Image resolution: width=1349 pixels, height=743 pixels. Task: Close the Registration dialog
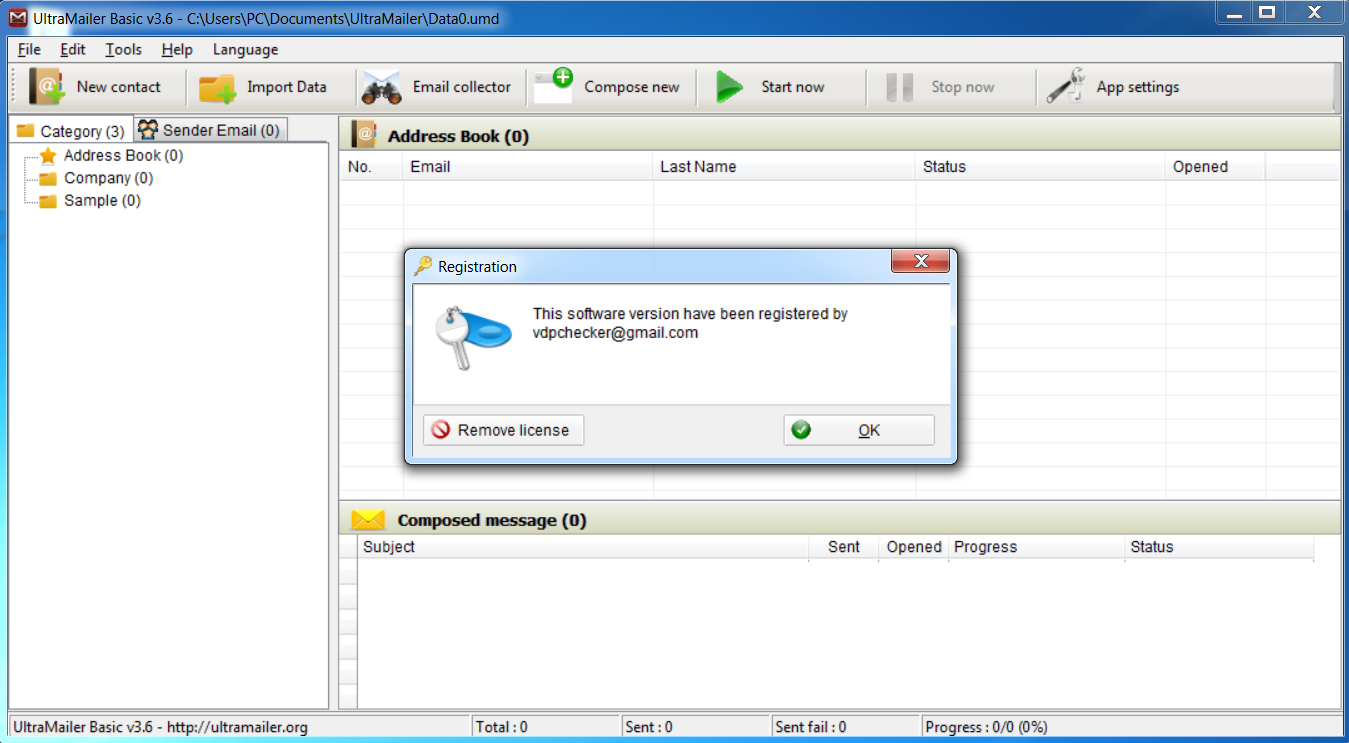919,262
